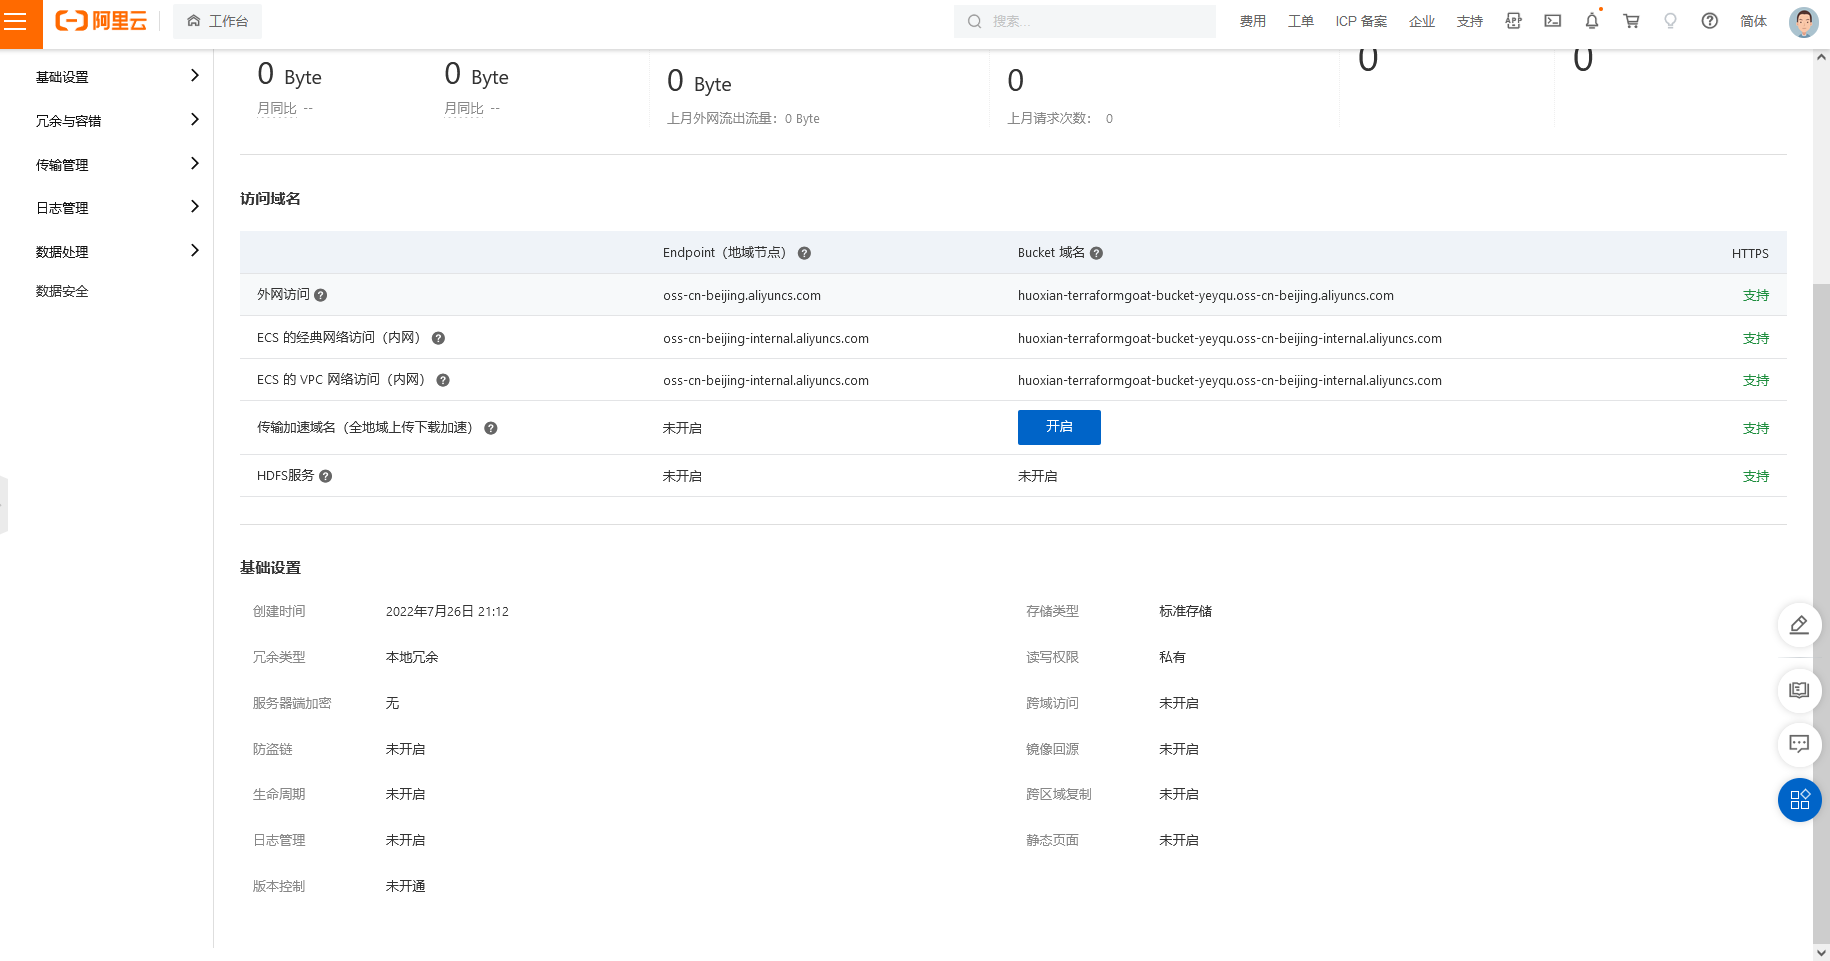
Task: Expand 基础设置 sidebar section
Action: (x=117, y=76)
